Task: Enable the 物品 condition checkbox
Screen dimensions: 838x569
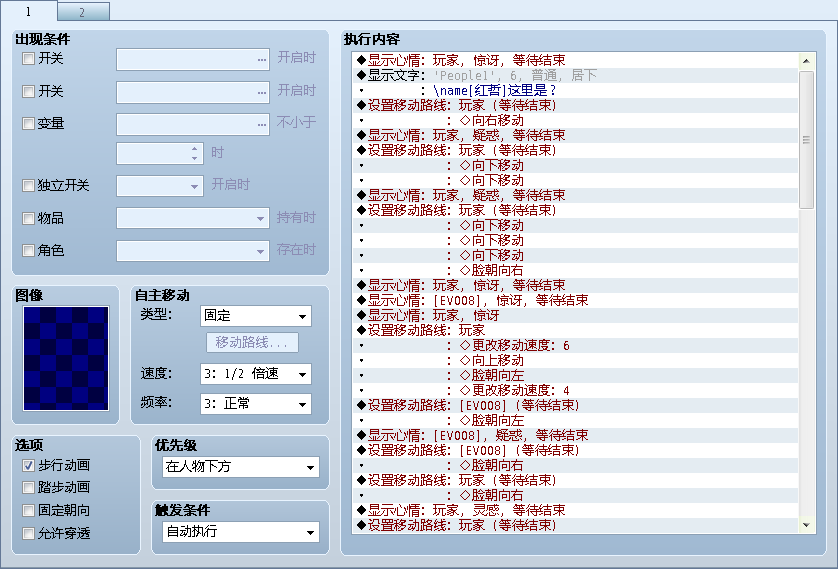Action: (x=28, y=218)
